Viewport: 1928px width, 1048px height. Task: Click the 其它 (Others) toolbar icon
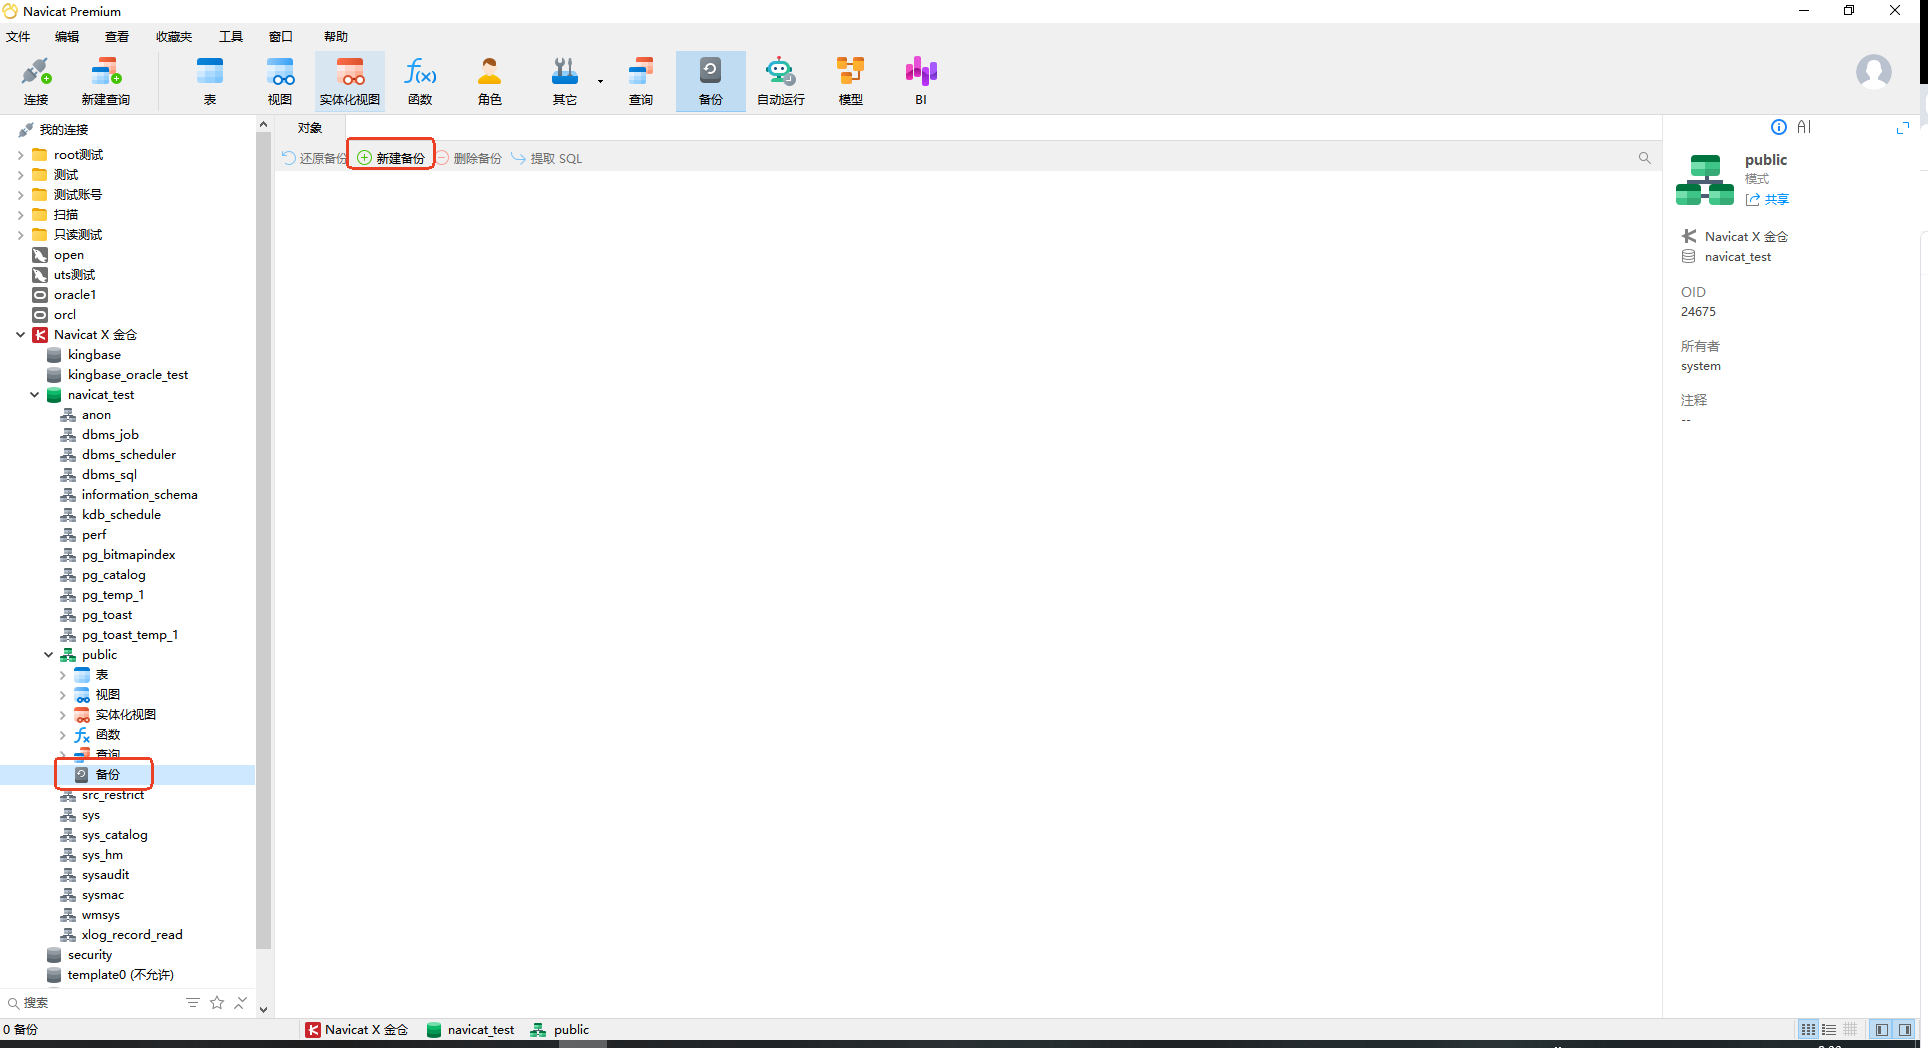(565, 81)
